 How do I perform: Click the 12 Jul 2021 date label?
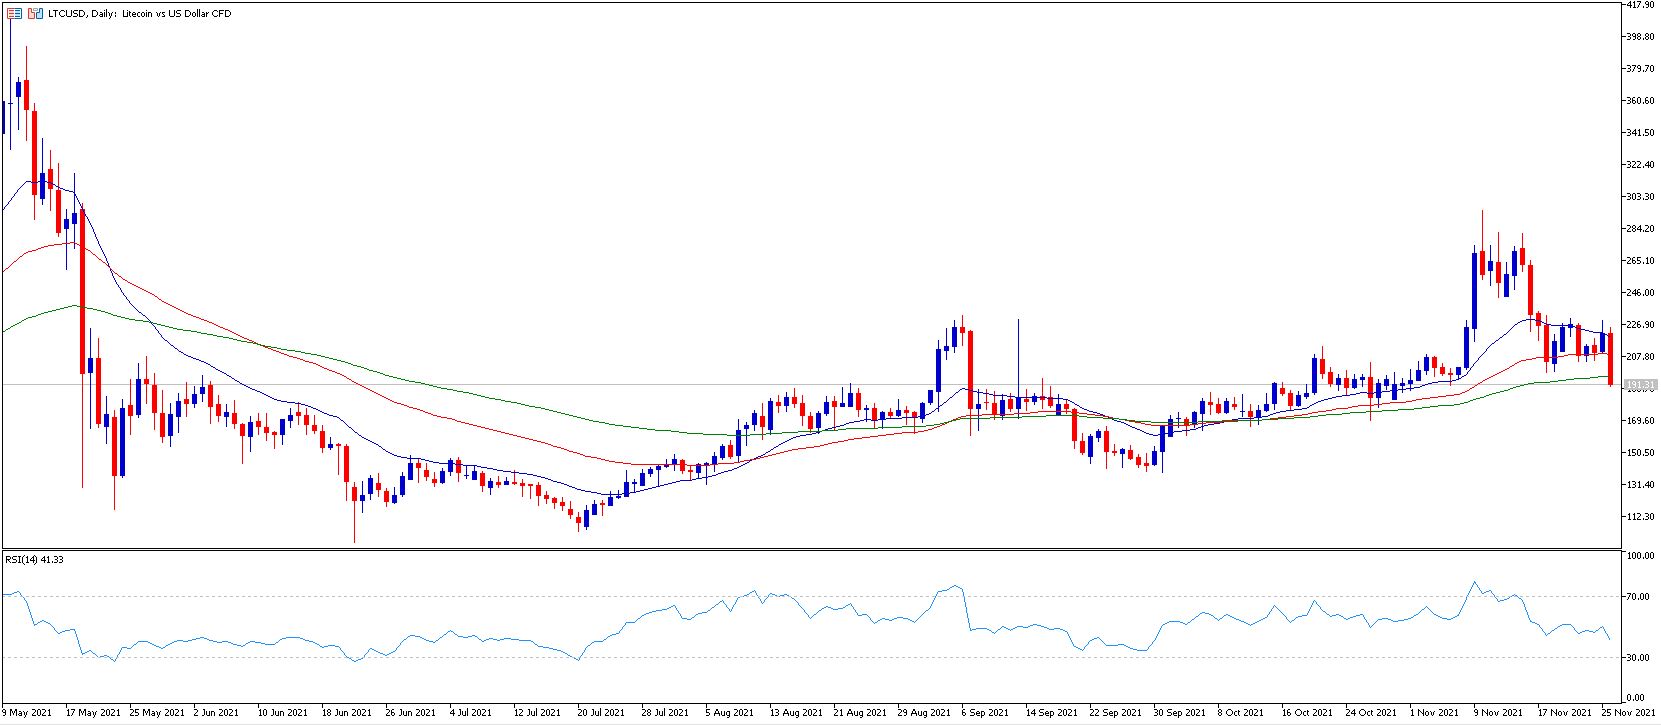point(539,713)
